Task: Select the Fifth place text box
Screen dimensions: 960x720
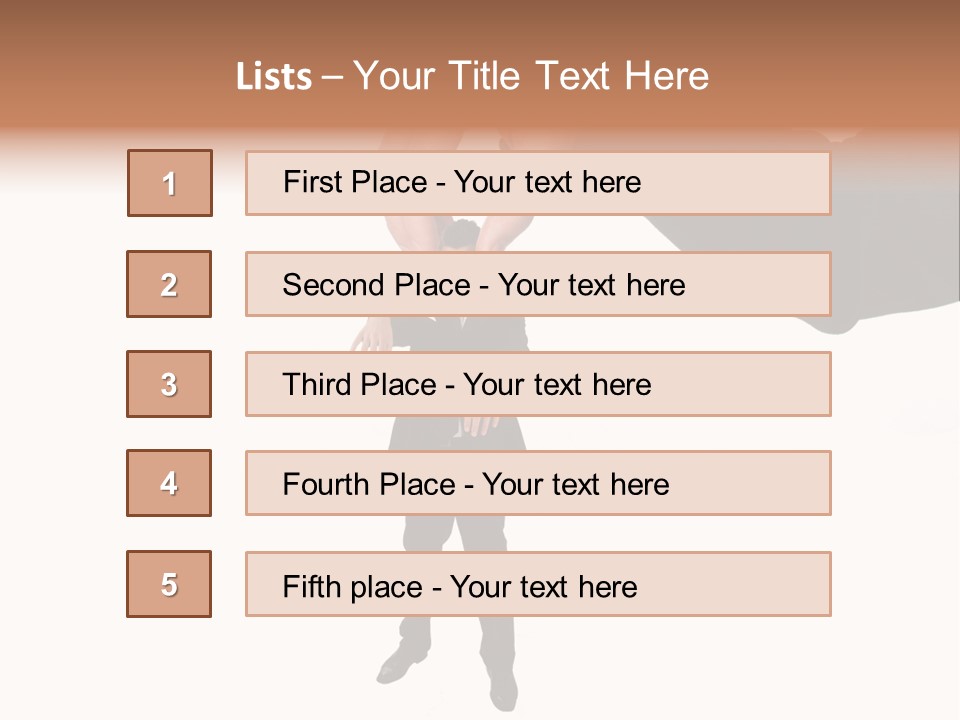Action: (x=538, y=584)
